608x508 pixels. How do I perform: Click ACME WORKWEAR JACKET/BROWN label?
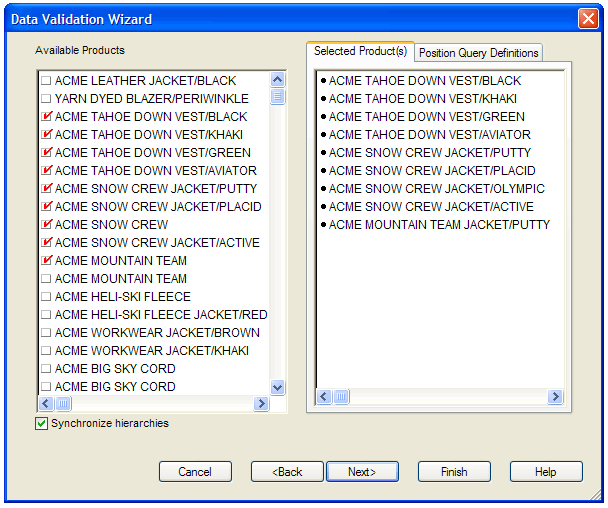(x=157, y=332)
